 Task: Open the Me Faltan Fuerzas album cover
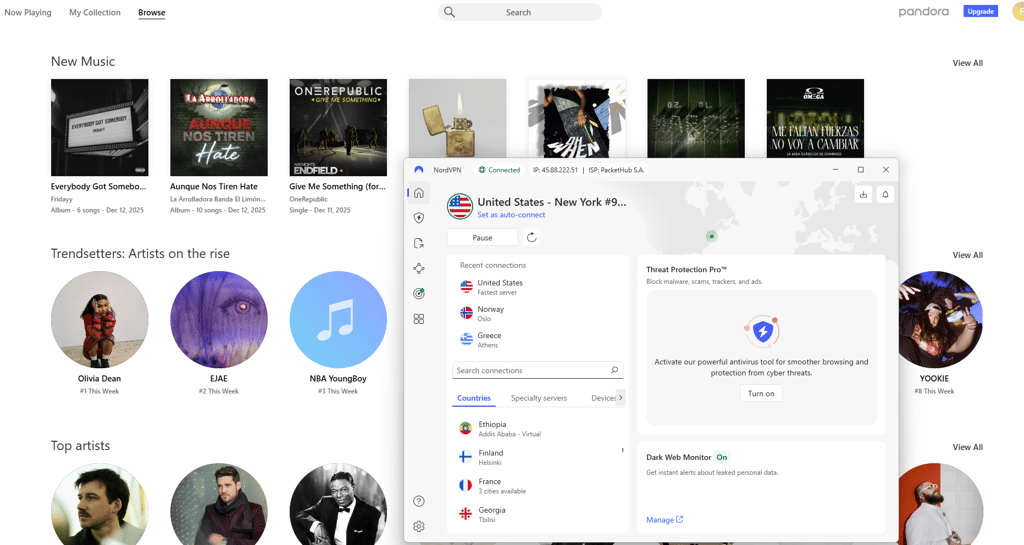point(815,118)
